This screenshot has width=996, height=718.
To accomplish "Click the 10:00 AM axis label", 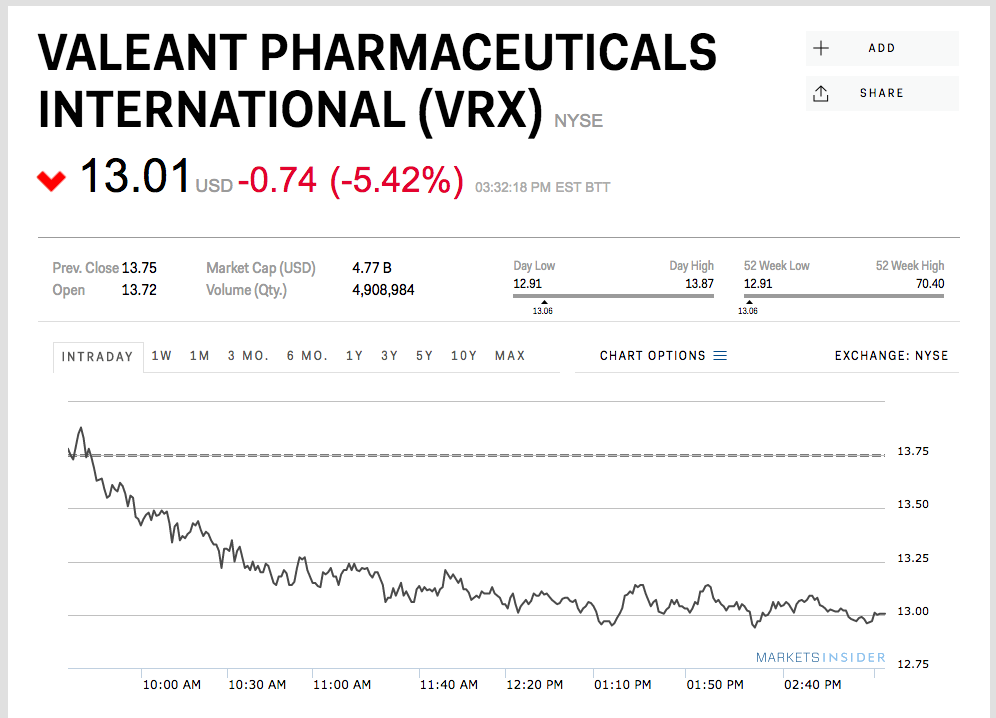I will pos(172,685).
